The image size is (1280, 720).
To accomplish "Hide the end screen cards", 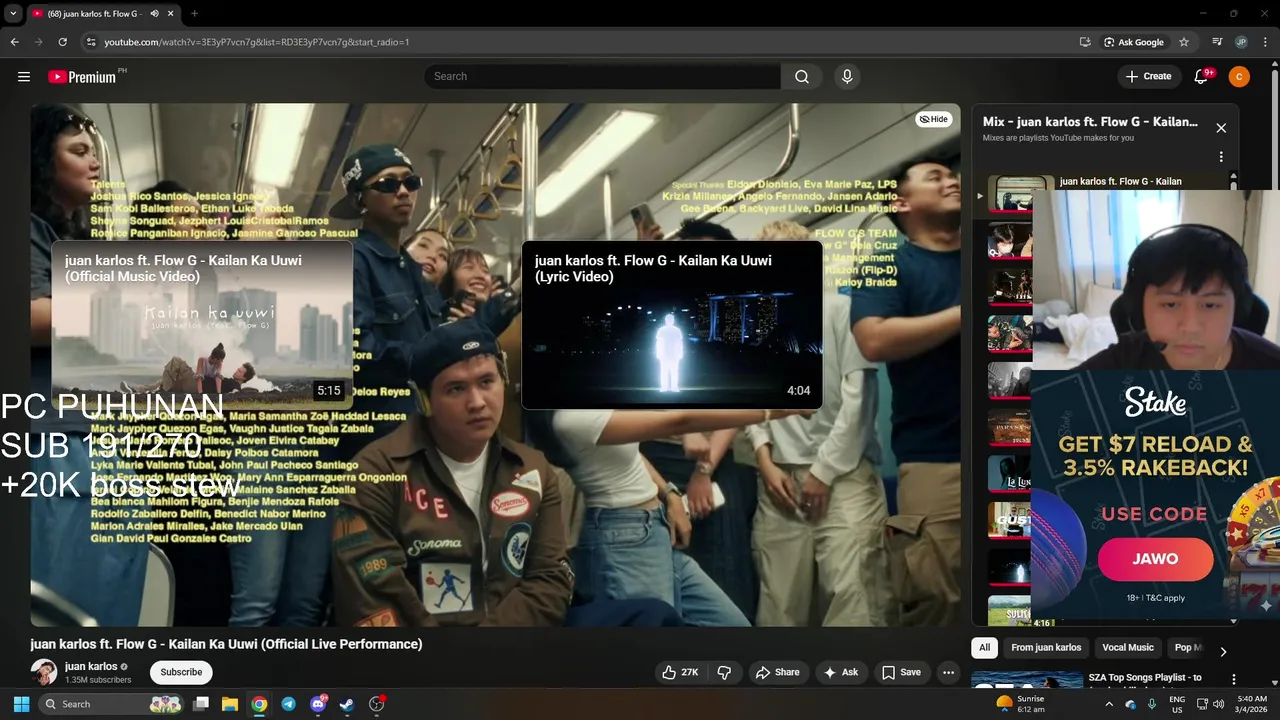I will (x=933, y=119).
